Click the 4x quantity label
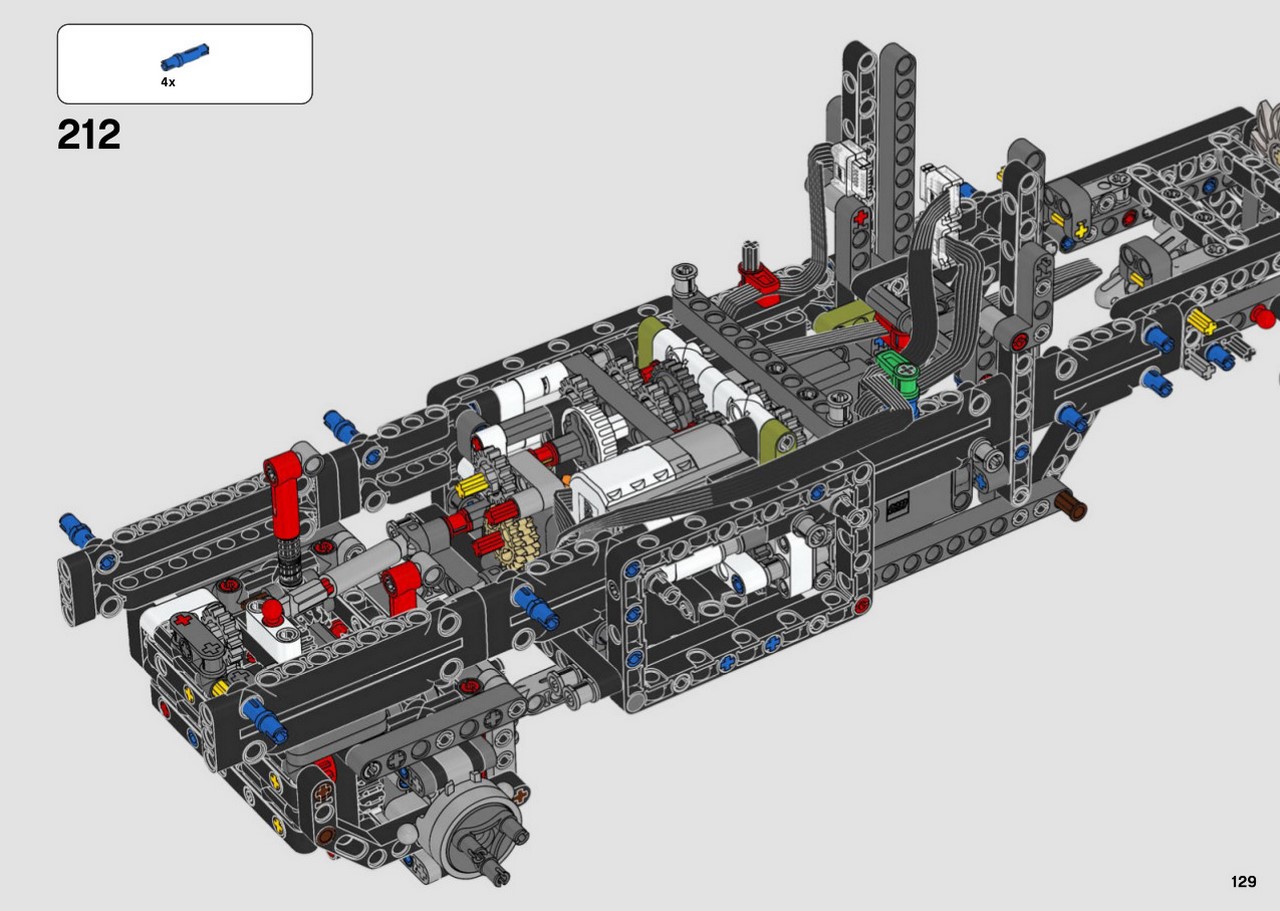The image size is (1280, 911). point(168,82)
